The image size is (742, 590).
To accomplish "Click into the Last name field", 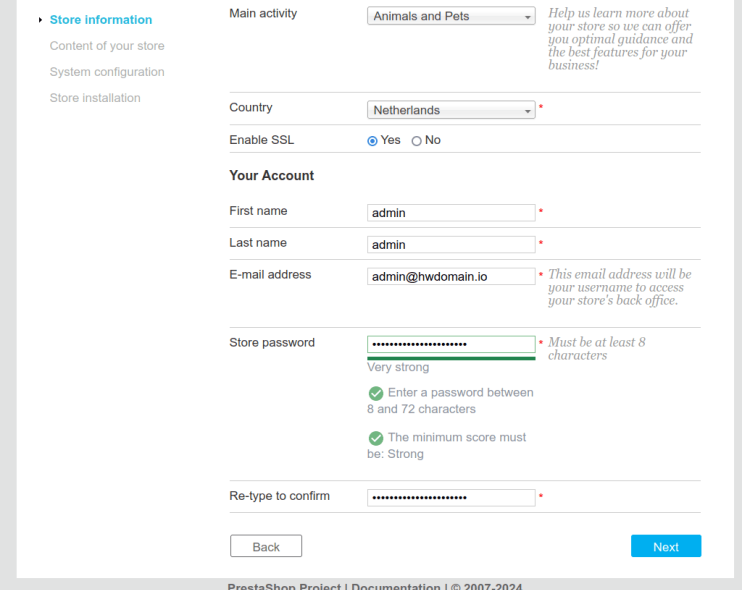I will coord(451,245).
